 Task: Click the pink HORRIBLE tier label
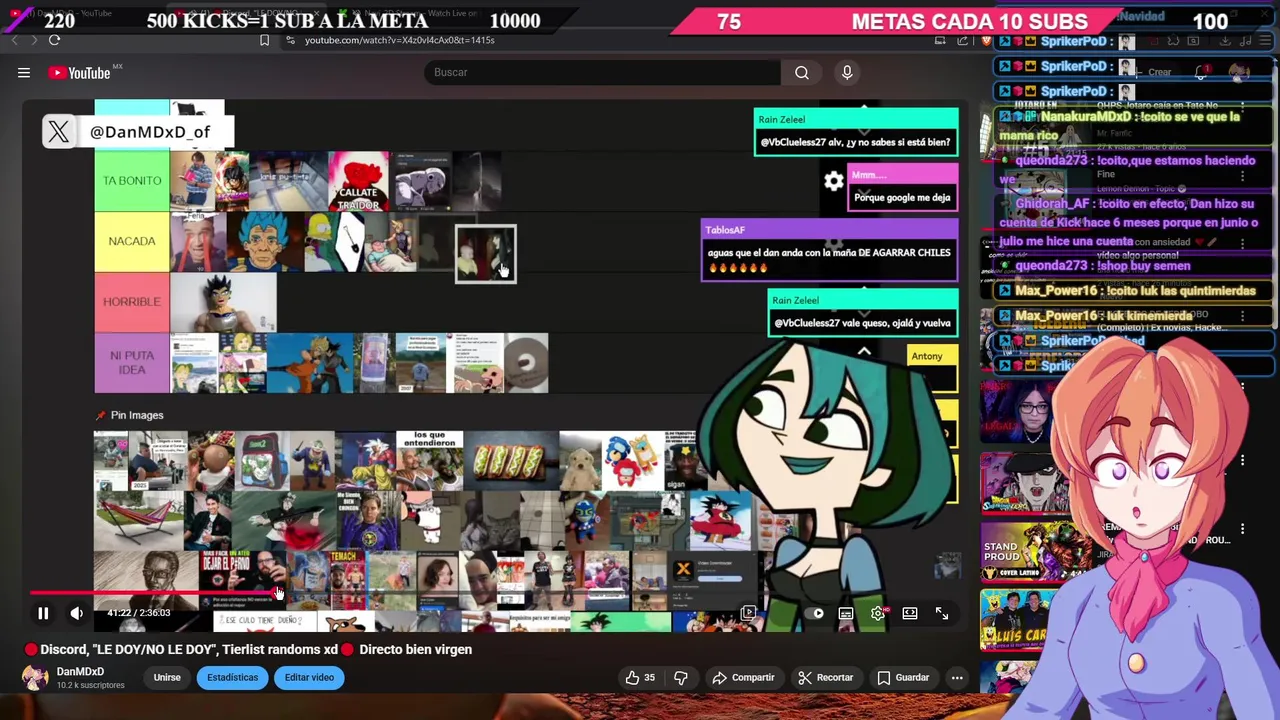click(132, 301)
